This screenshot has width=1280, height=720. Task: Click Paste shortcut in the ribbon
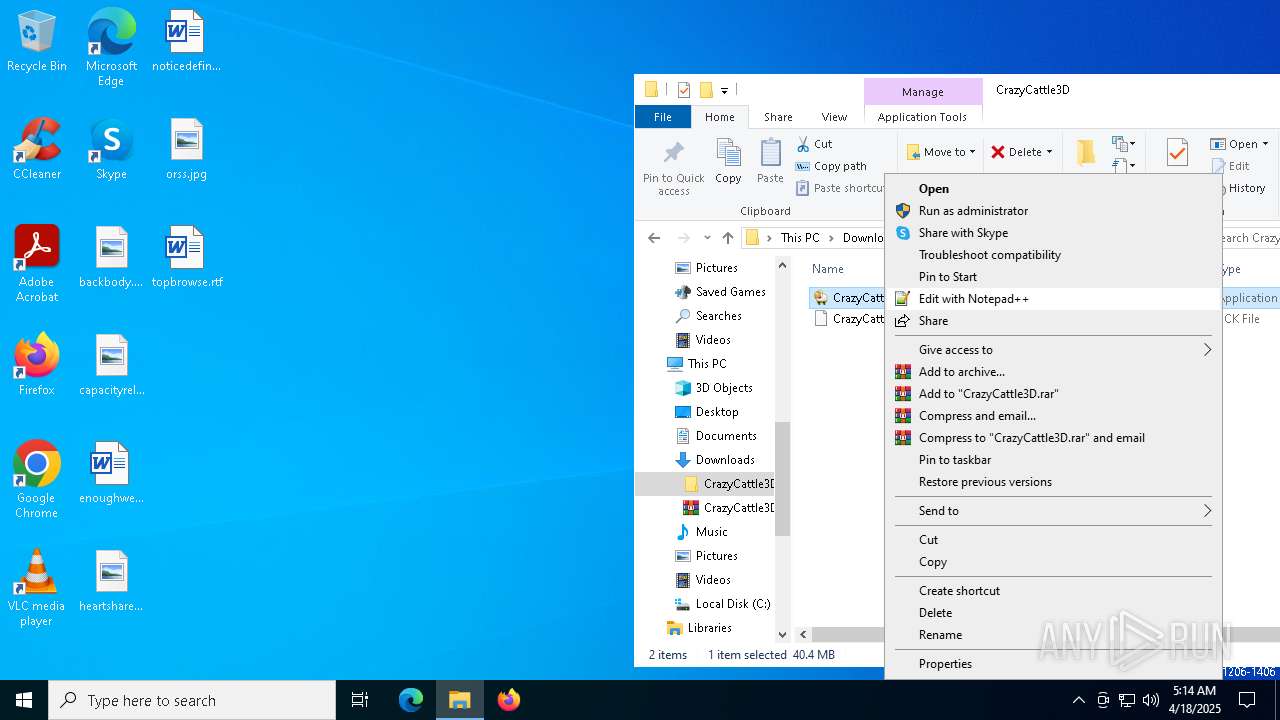(840, 188)
